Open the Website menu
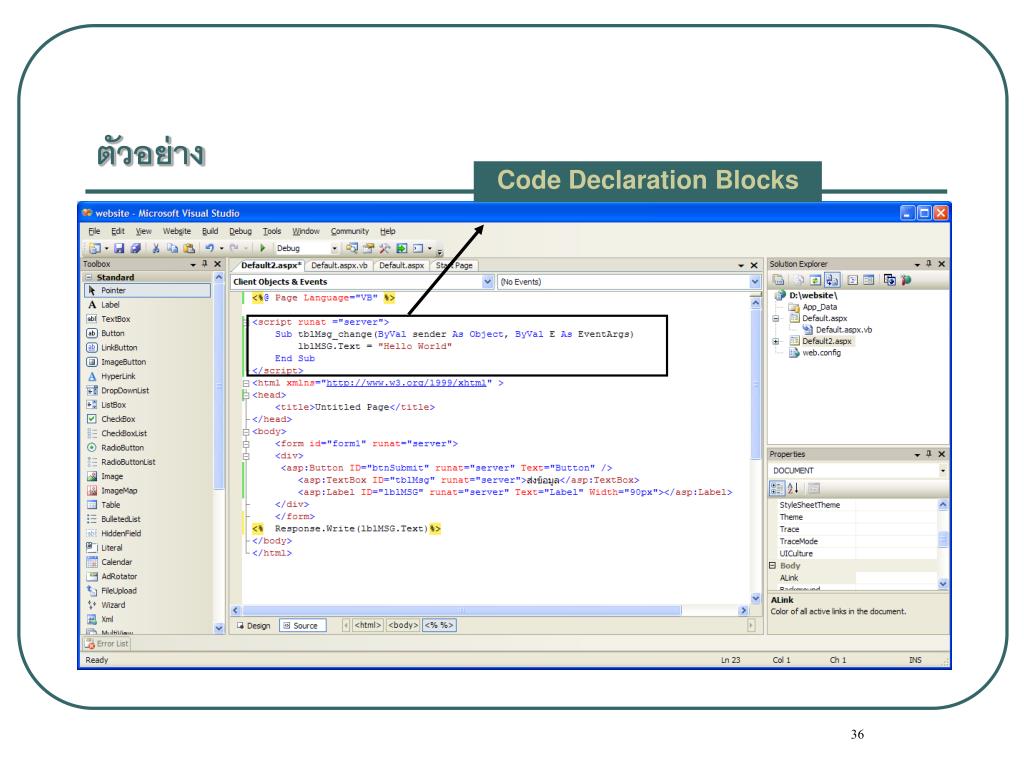Screen dimensions: 1024x768 tap(176, 231)
